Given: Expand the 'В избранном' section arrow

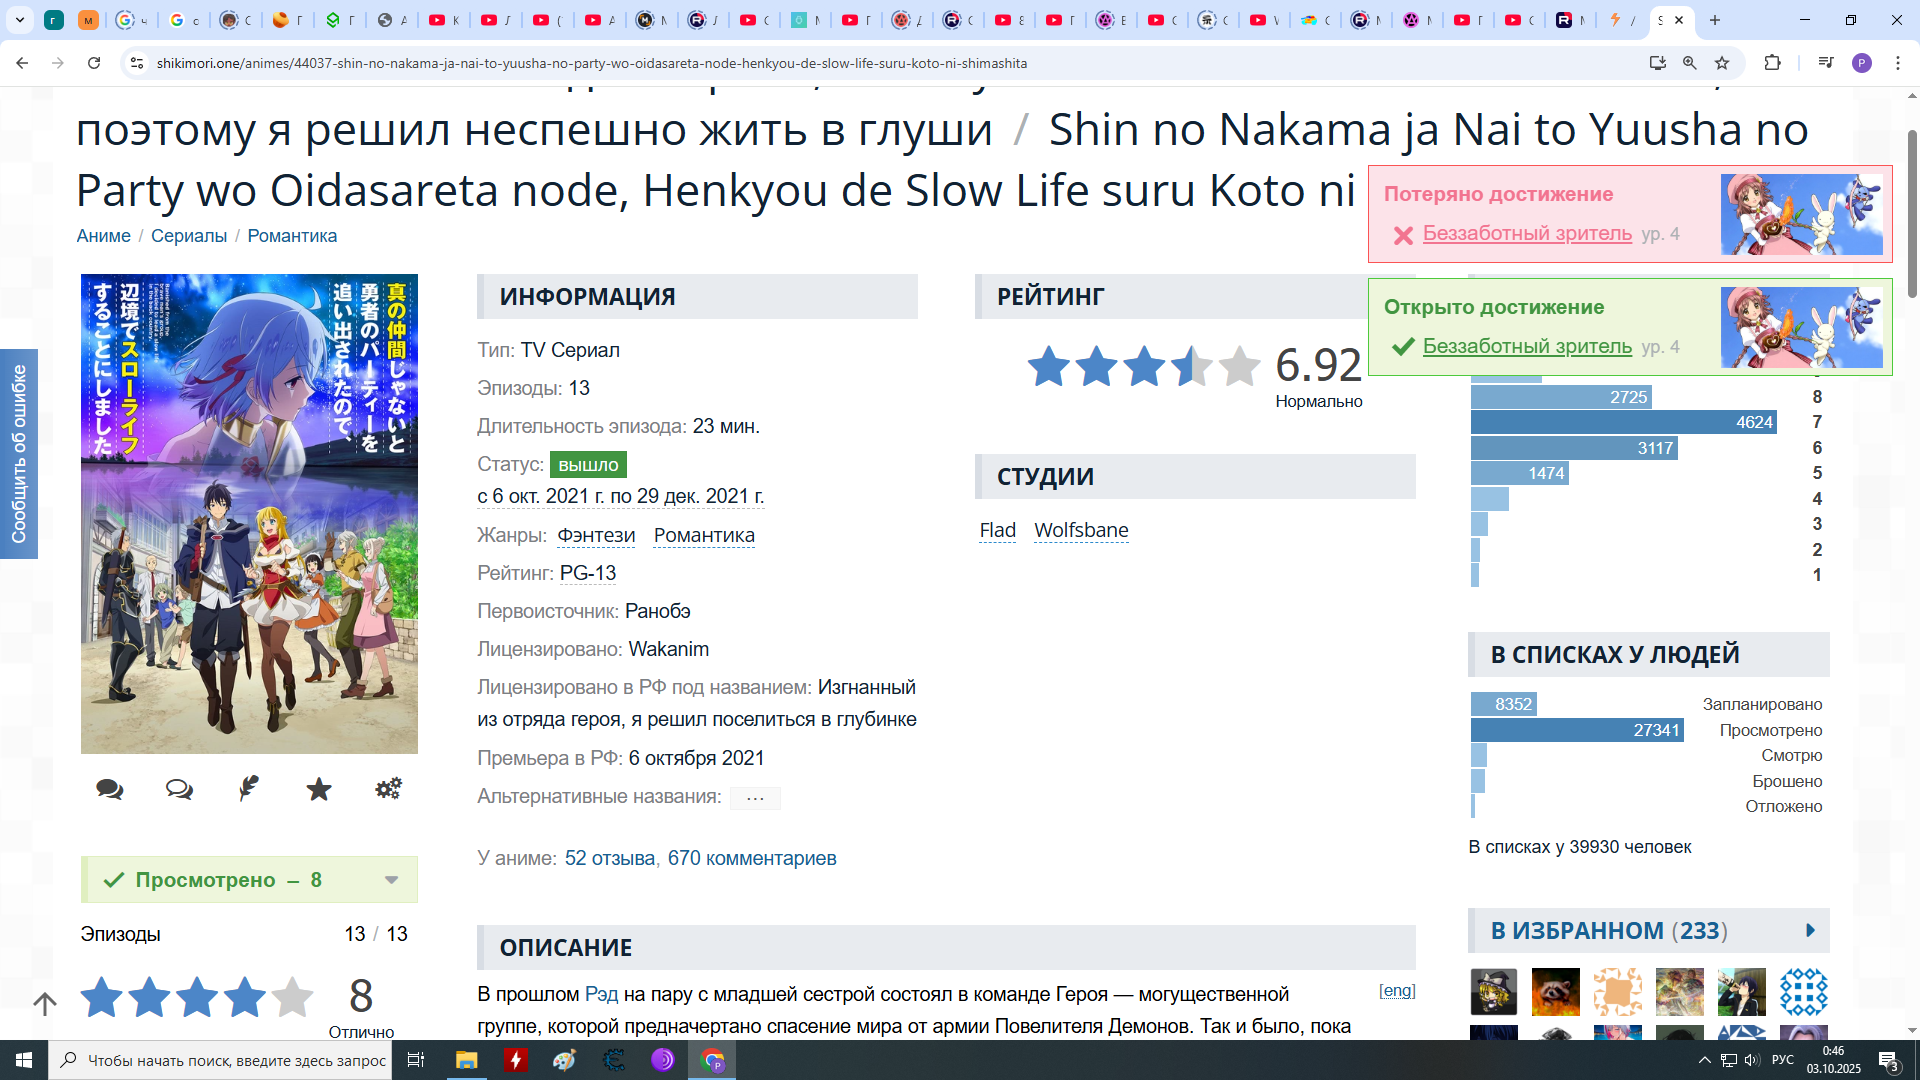Looking at the screenshot, I should 1810,931.
